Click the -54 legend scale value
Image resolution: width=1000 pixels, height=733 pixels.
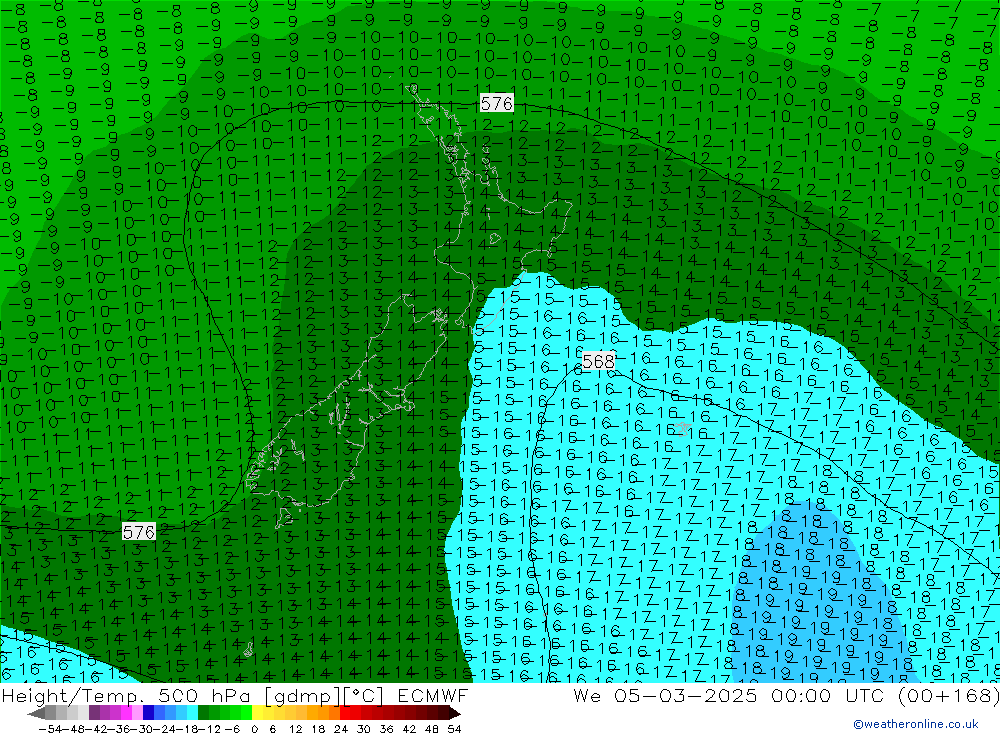tap(50, 729)
